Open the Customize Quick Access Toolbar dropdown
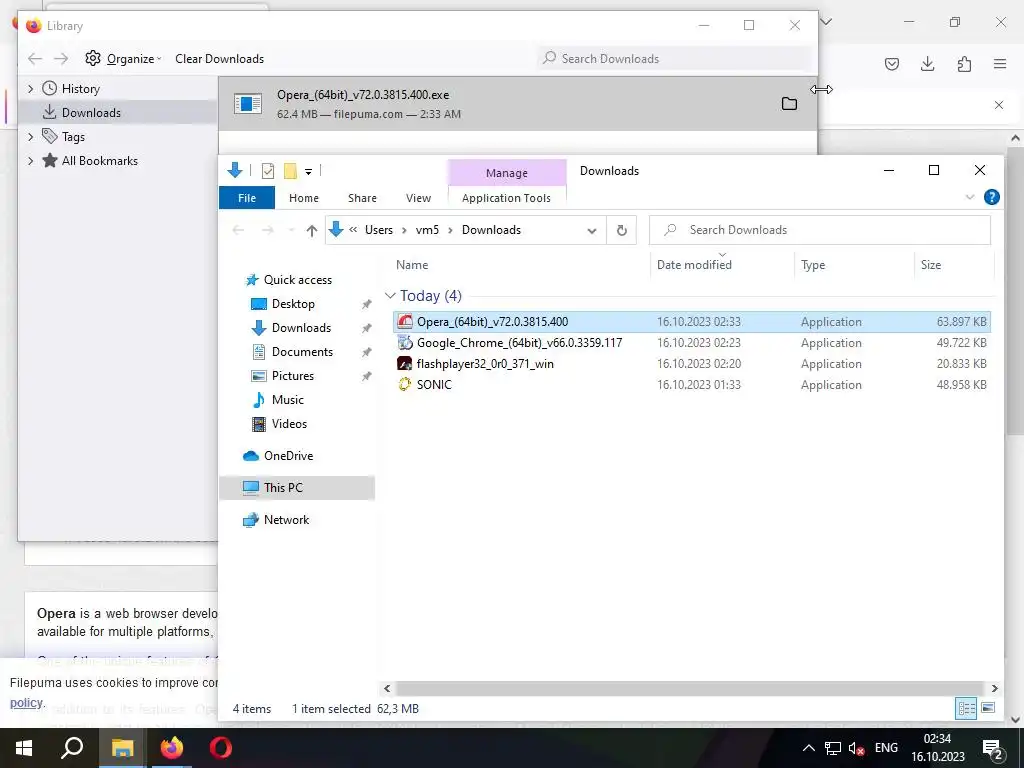Image resolution: width=1024 pixels, height=768 pixels. [x=308, y=172]
